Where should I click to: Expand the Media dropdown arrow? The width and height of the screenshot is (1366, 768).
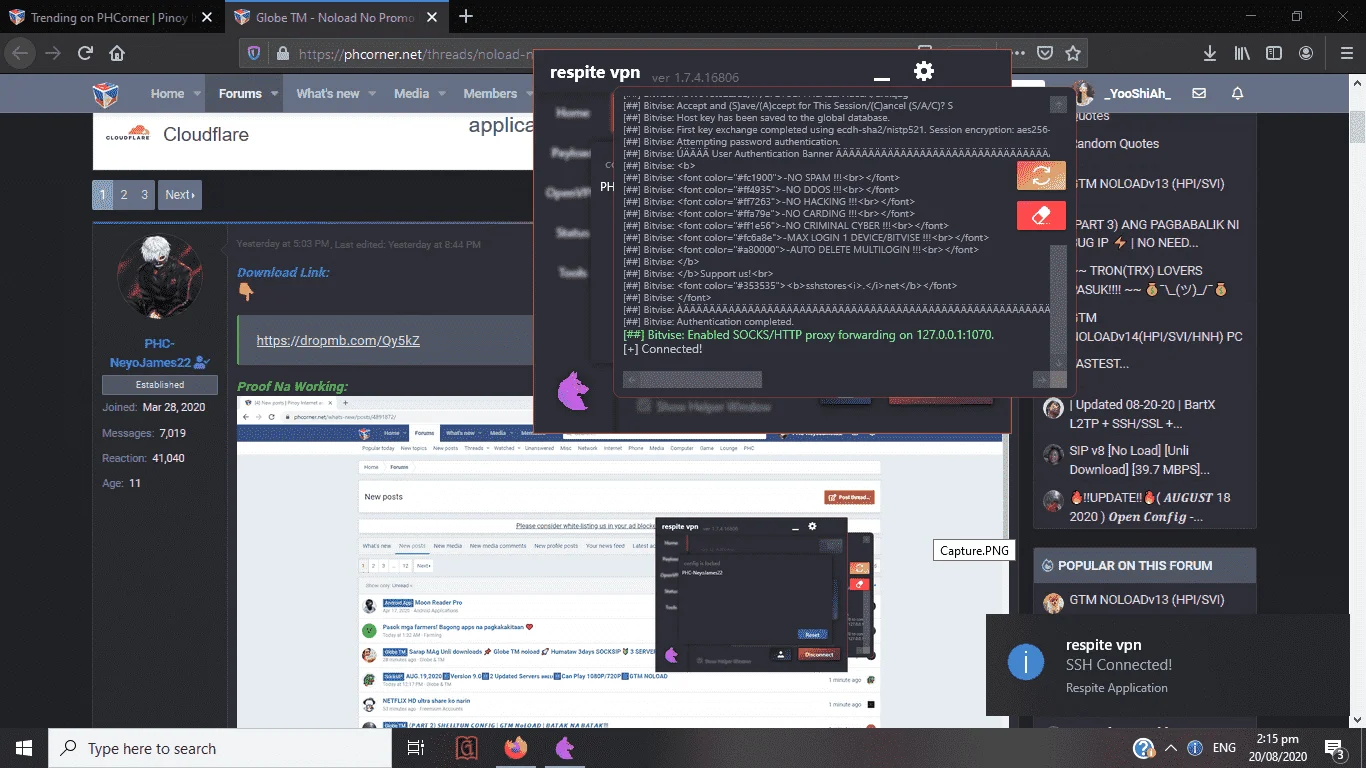click(441, 94)
